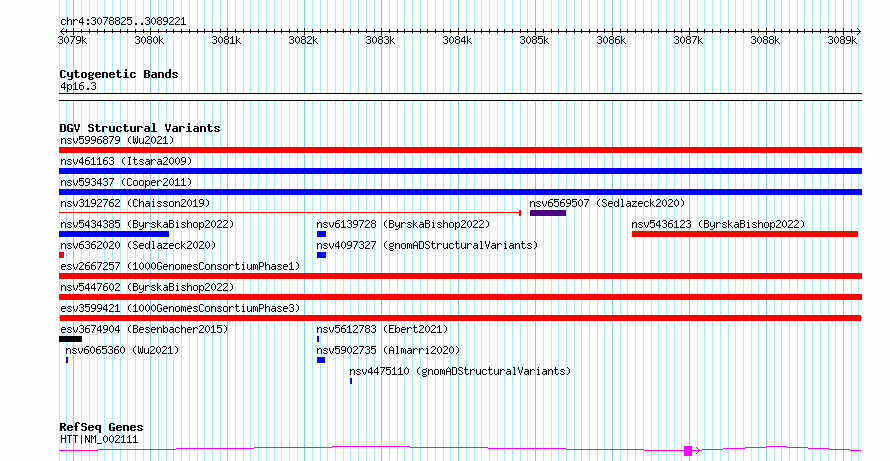
Task: Open variant nsv5434385 (ByrskaBishop2022) label
Action: (147, 224)
